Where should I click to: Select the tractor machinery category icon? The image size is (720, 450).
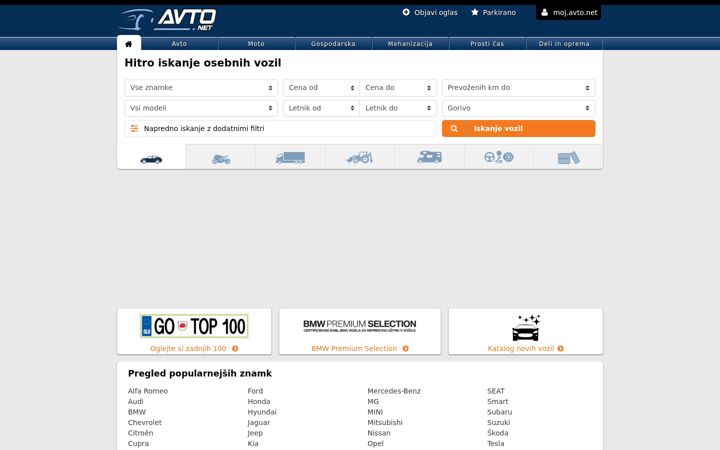coord(360,158)
